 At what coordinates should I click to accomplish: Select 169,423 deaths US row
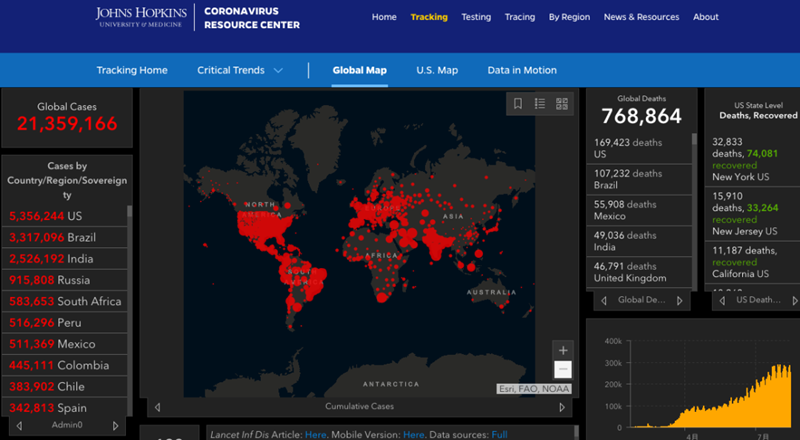click(x=639, y=148)
